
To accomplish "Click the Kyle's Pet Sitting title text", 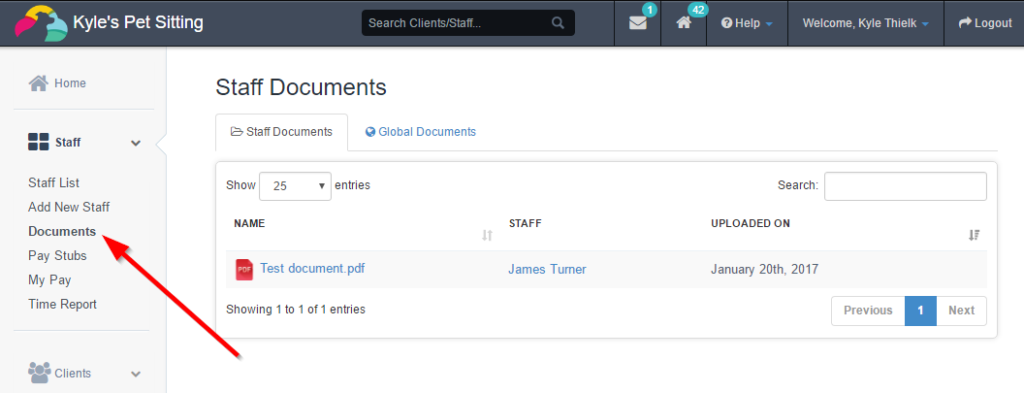I will 138,23.
